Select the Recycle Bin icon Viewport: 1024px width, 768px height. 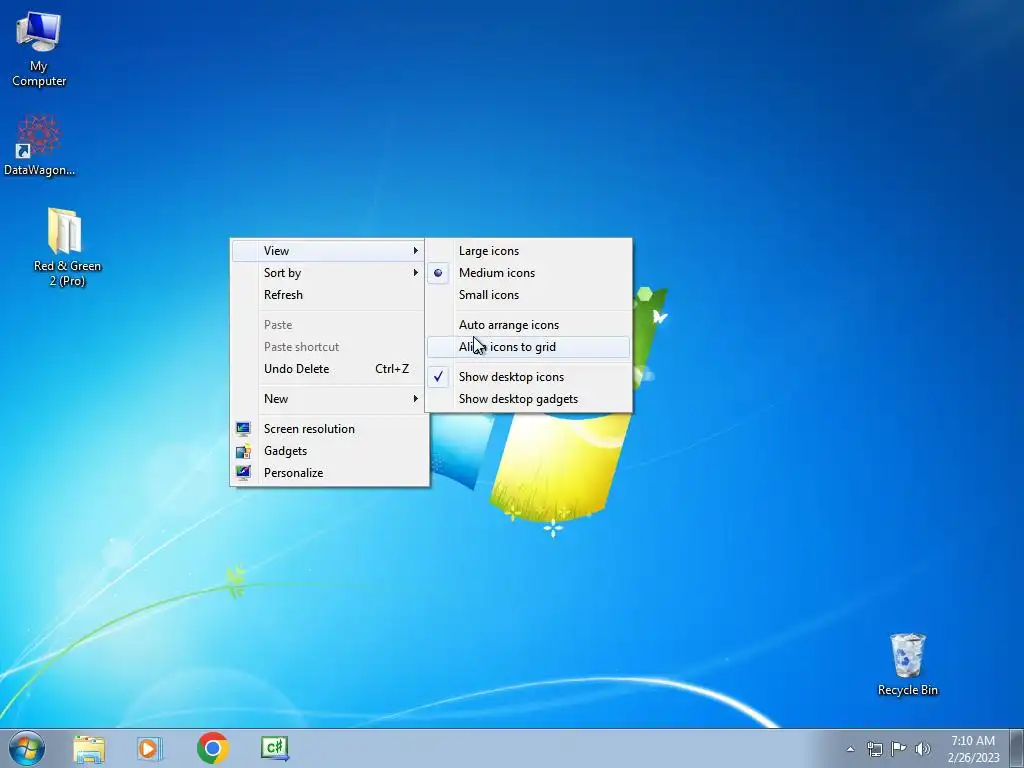[x=907, y=664]
